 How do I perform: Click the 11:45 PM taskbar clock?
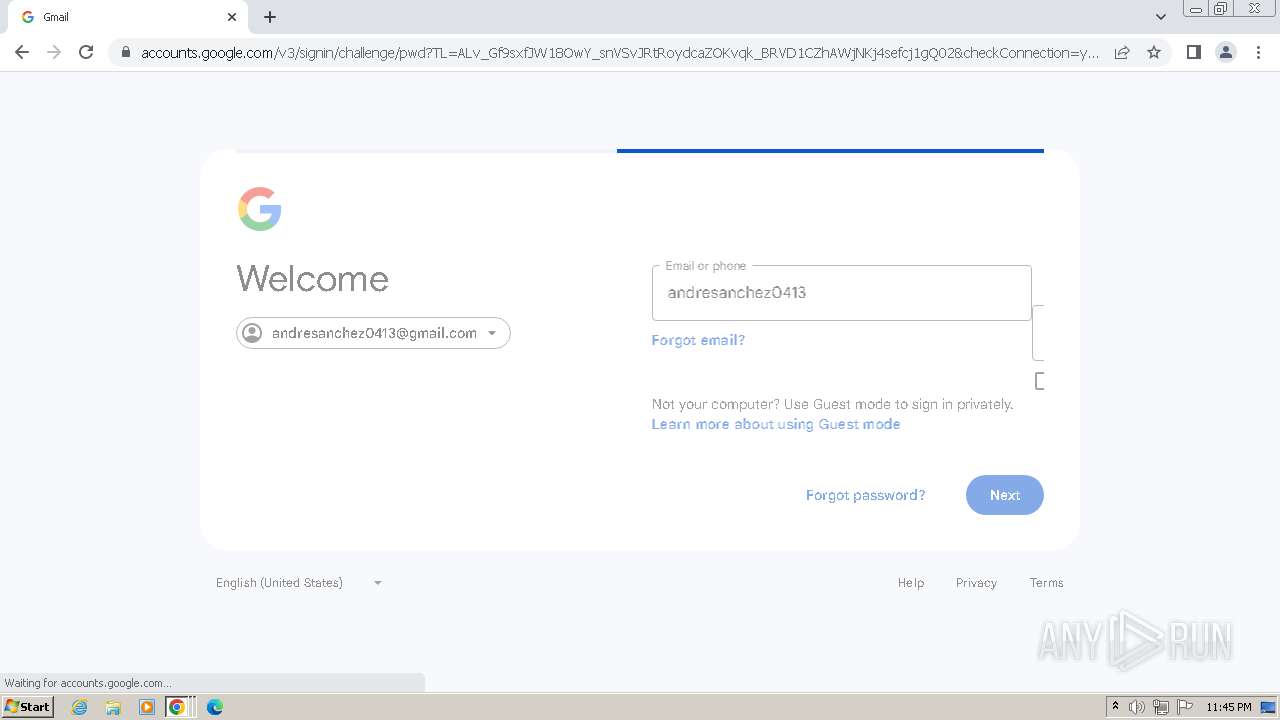1229,707
